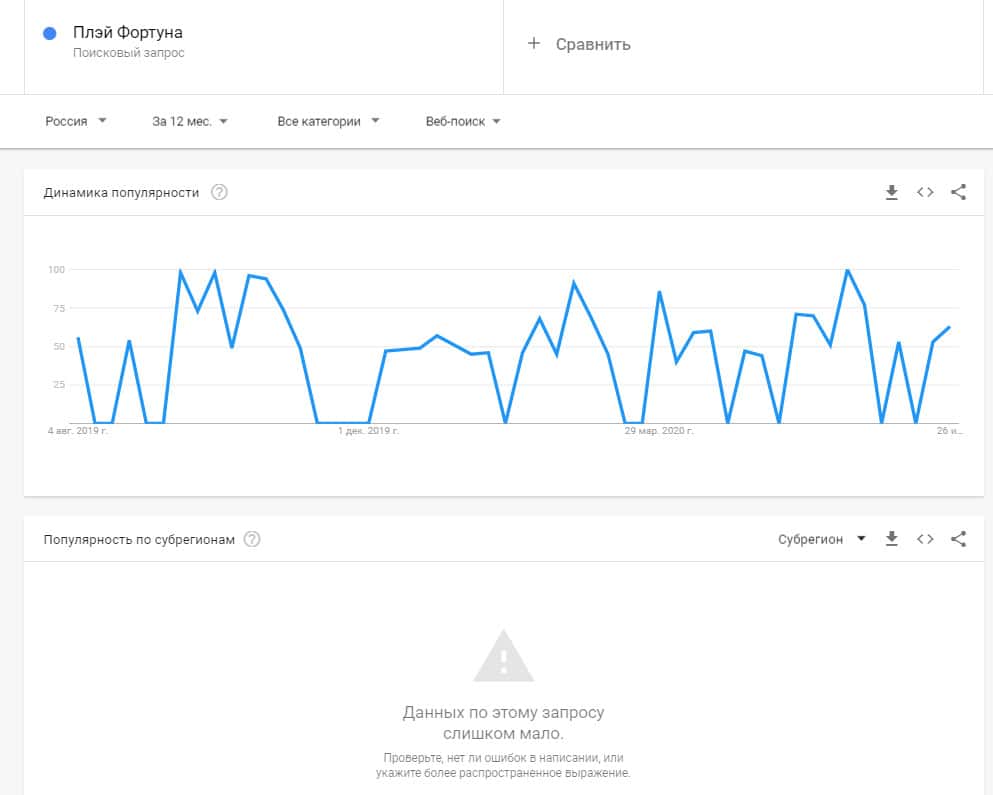993x795 pixels.
Task: Click the plus icon beside Сравнить
Action: click(534, 43)
